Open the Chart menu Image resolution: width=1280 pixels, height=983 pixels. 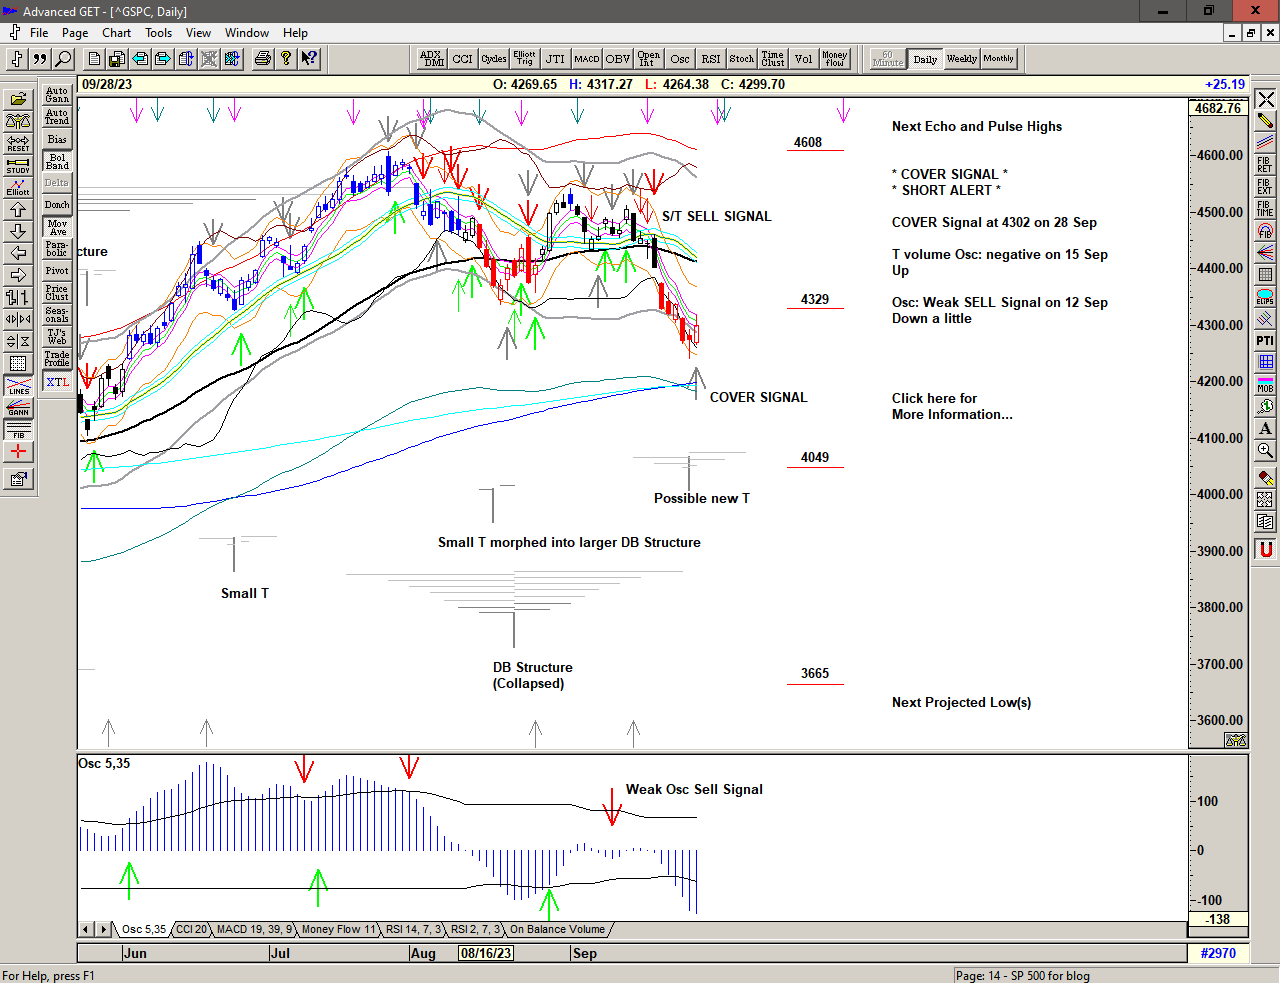click(116, 33)
